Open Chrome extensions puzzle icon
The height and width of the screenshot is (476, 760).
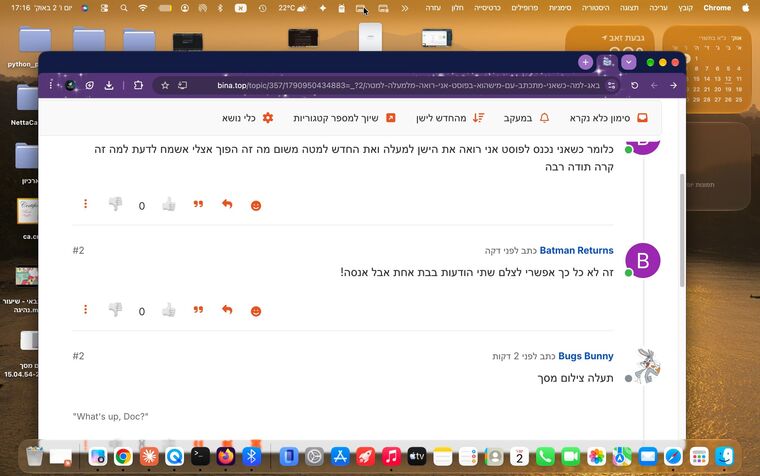(x=138, y=85)
